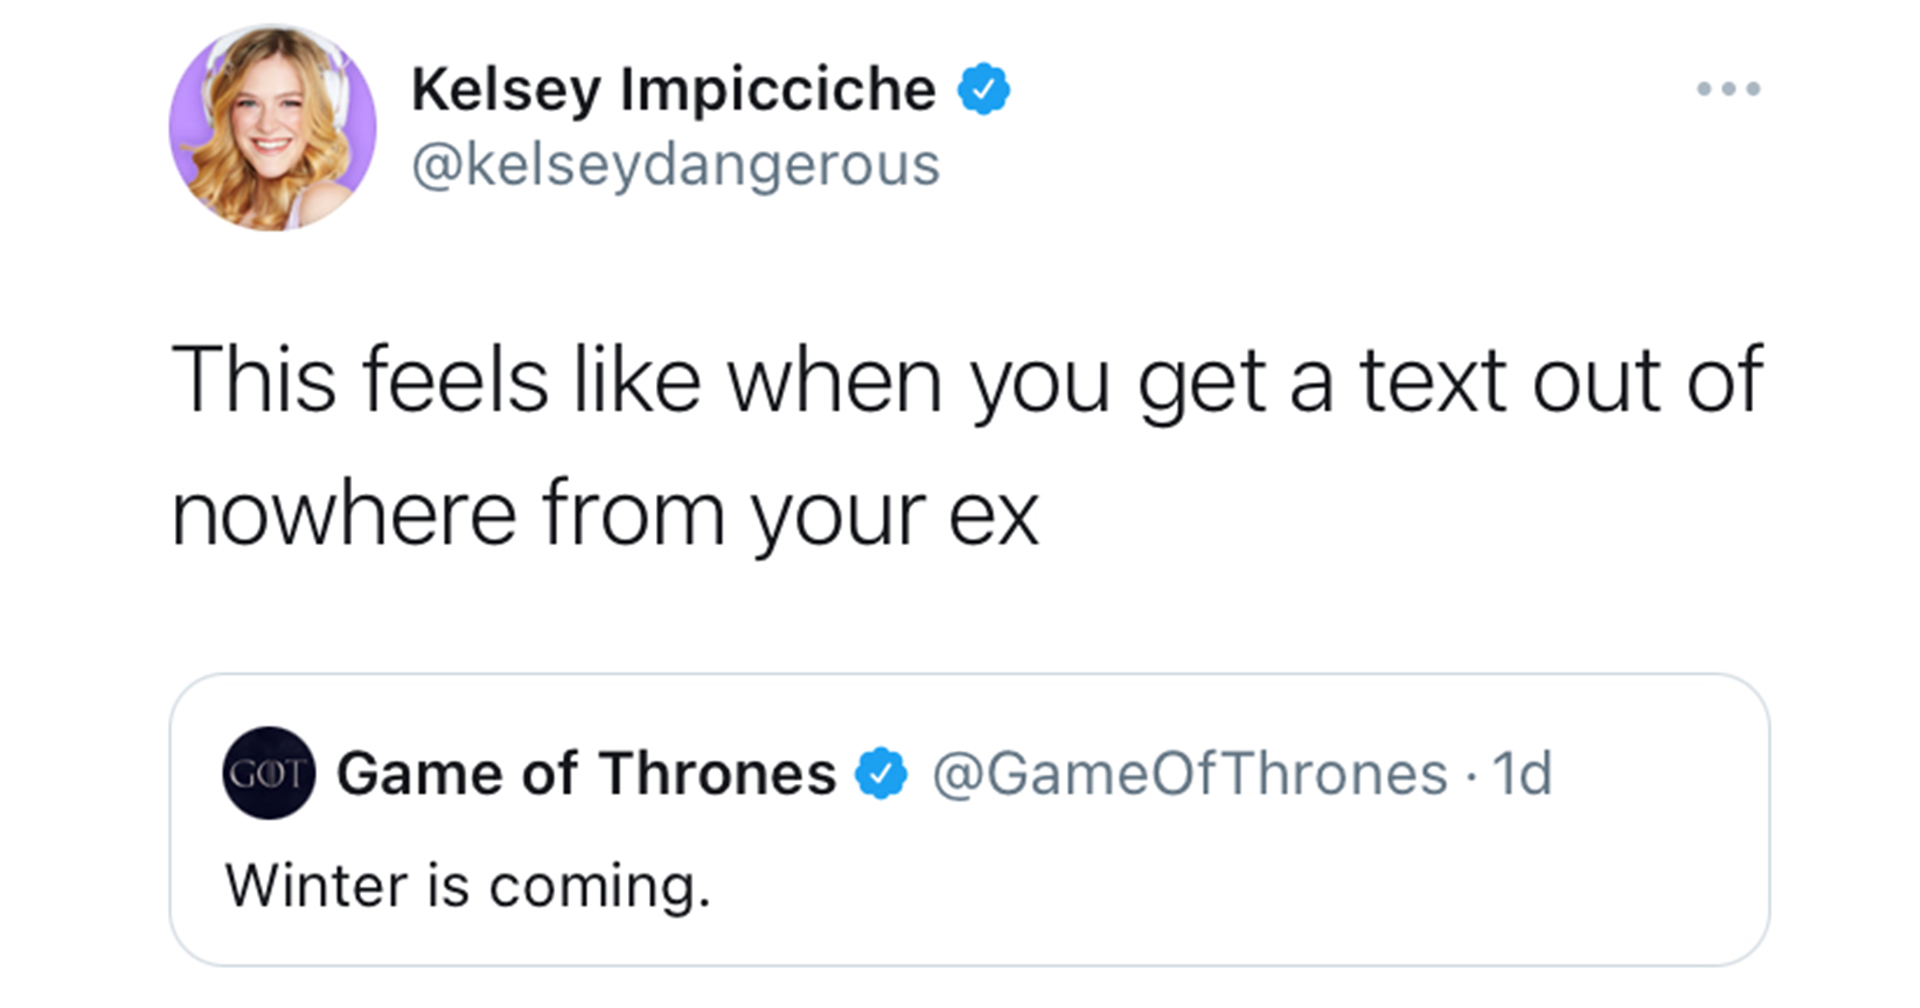Click the word 'Thrones' in quoted account name

click(x=717, y=773)
